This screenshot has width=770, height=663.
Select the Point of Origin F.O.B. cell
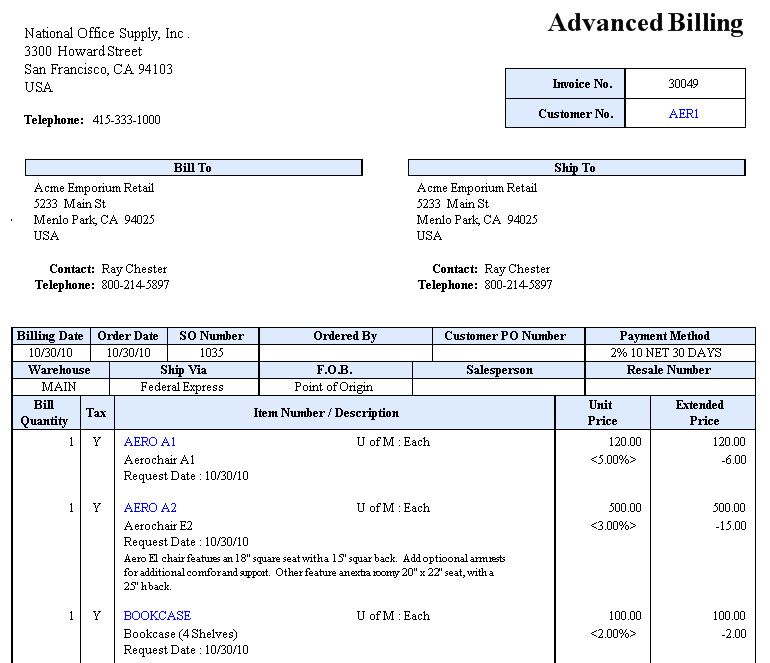[x=334, y=387]
